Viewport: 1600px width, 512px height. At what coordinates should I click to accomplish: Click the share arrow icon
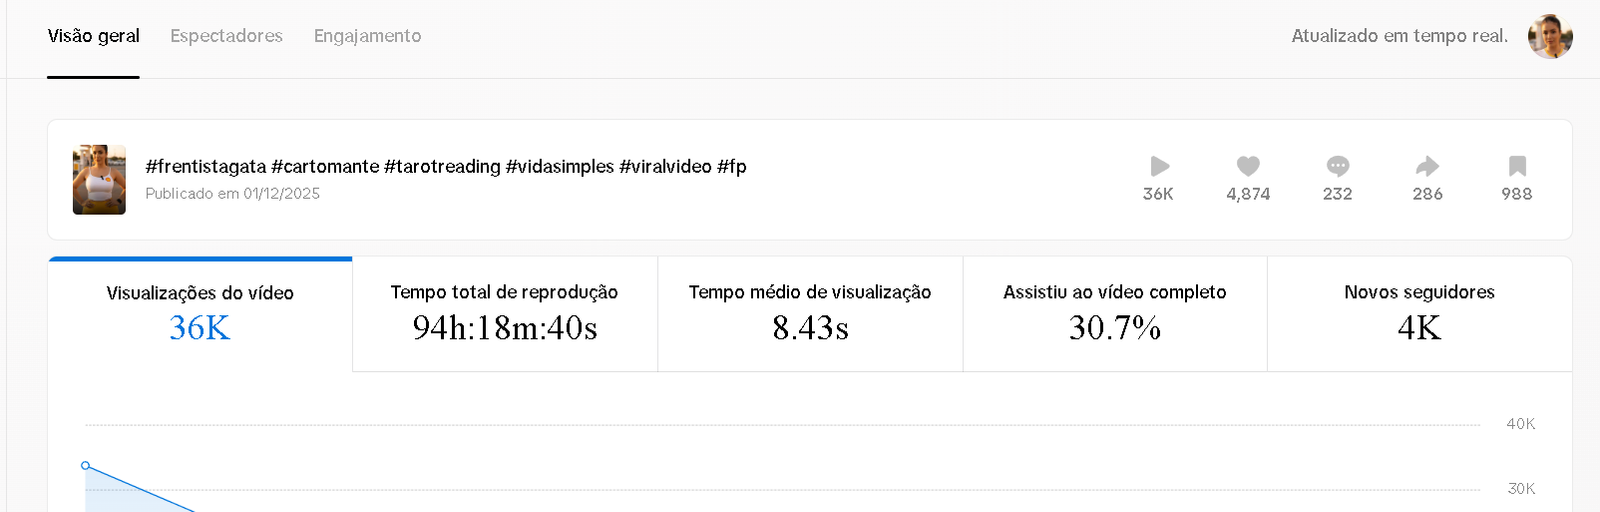[x=1427, y=166]
